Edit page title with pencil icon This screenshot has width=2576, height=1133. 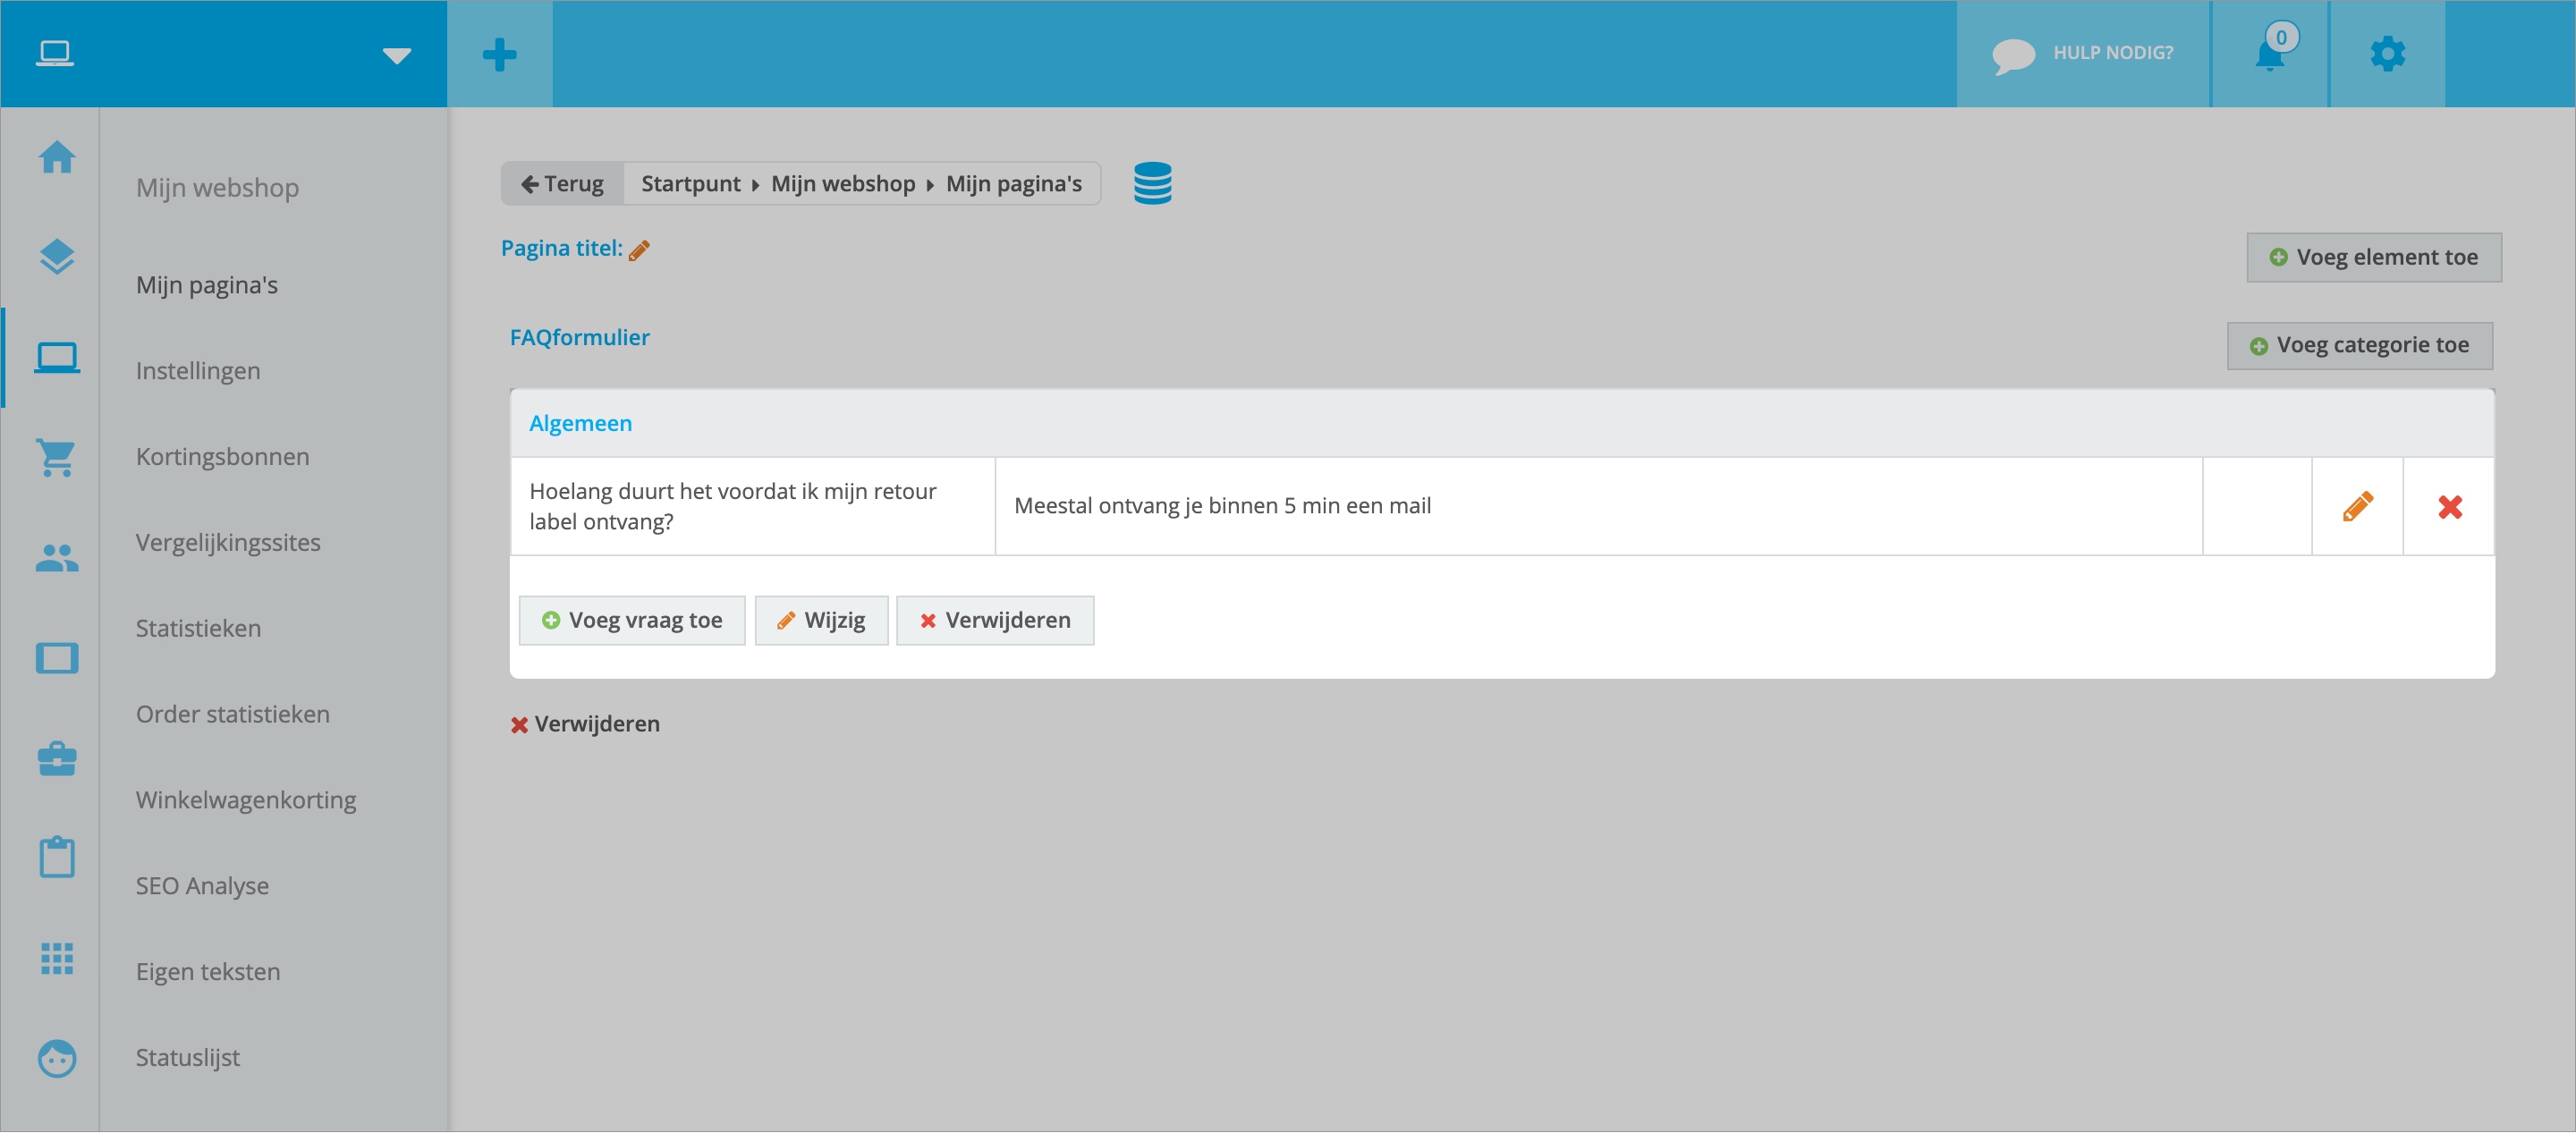tap(639, 250)
